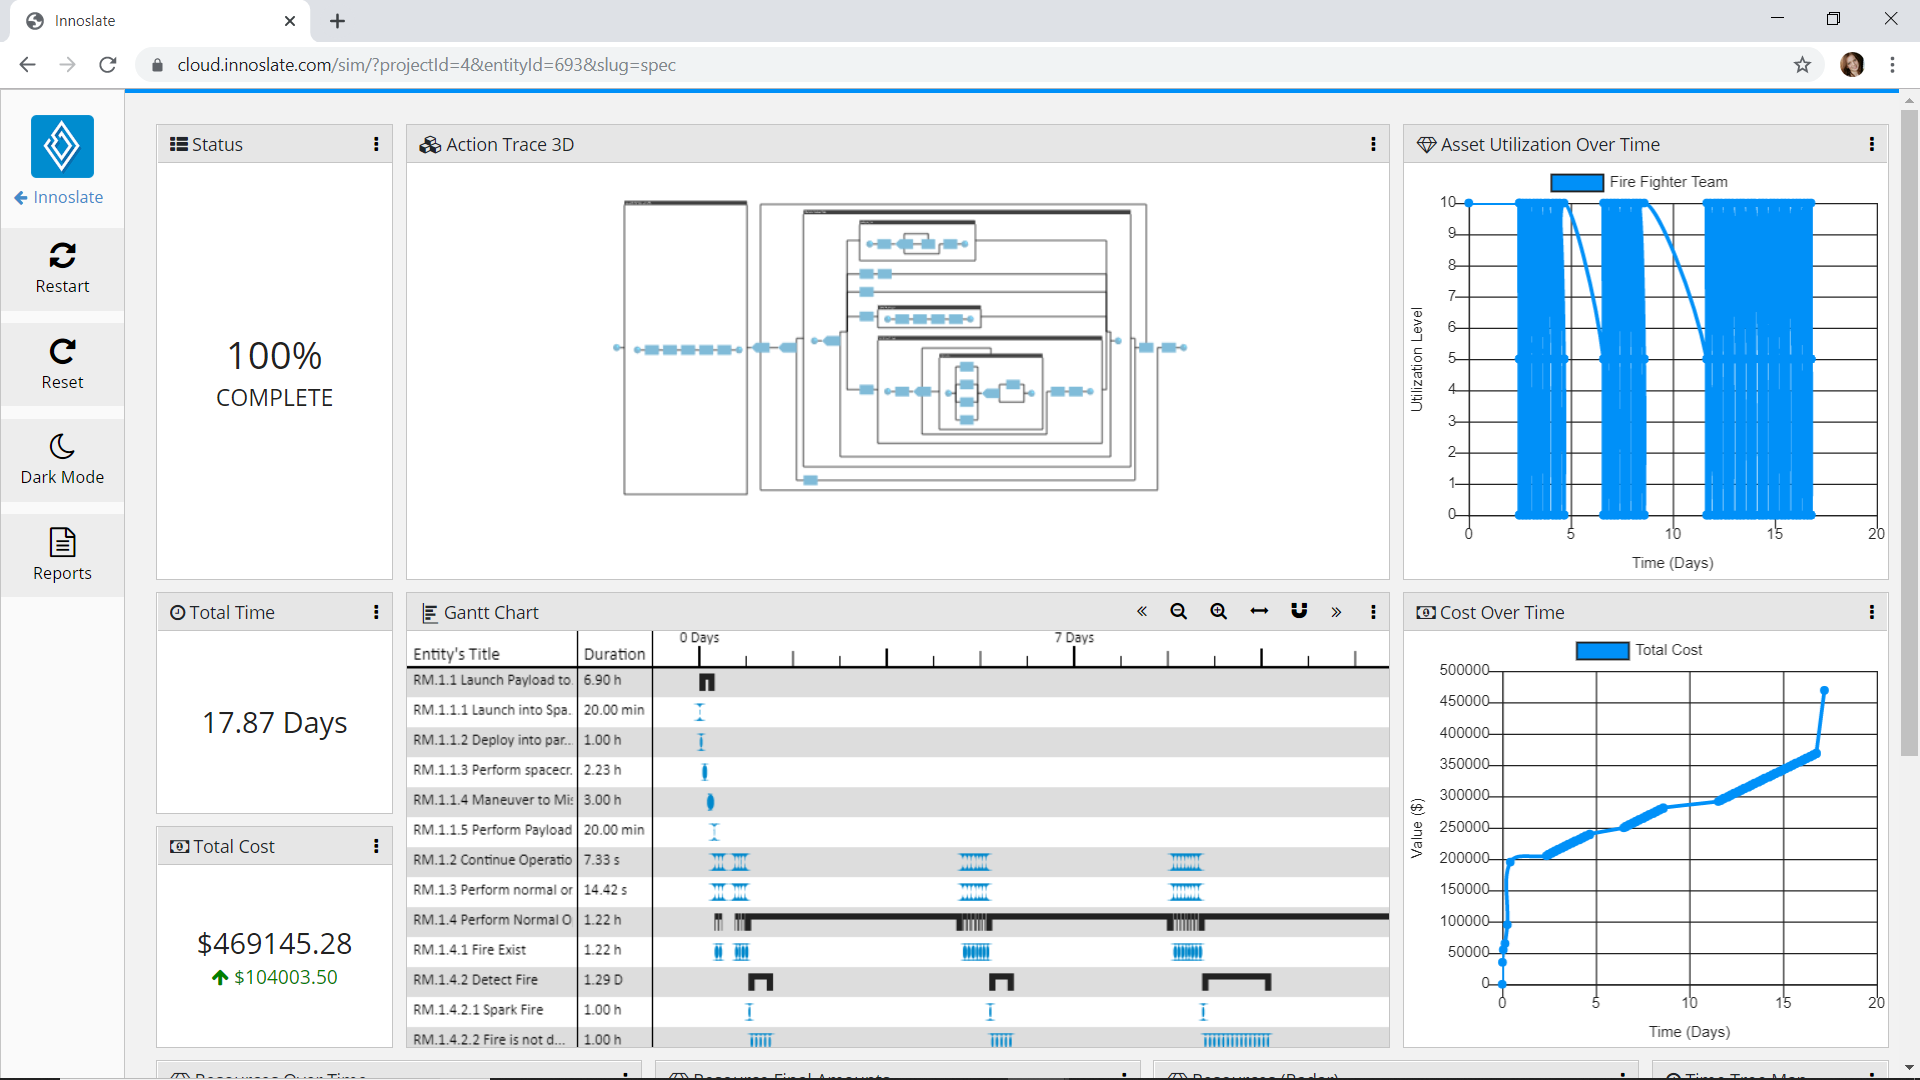The image size is (1920, 1080).
Task: Open the Action Trace 3D options menu
Action: pyautogui.click(x=1373, y=145)
